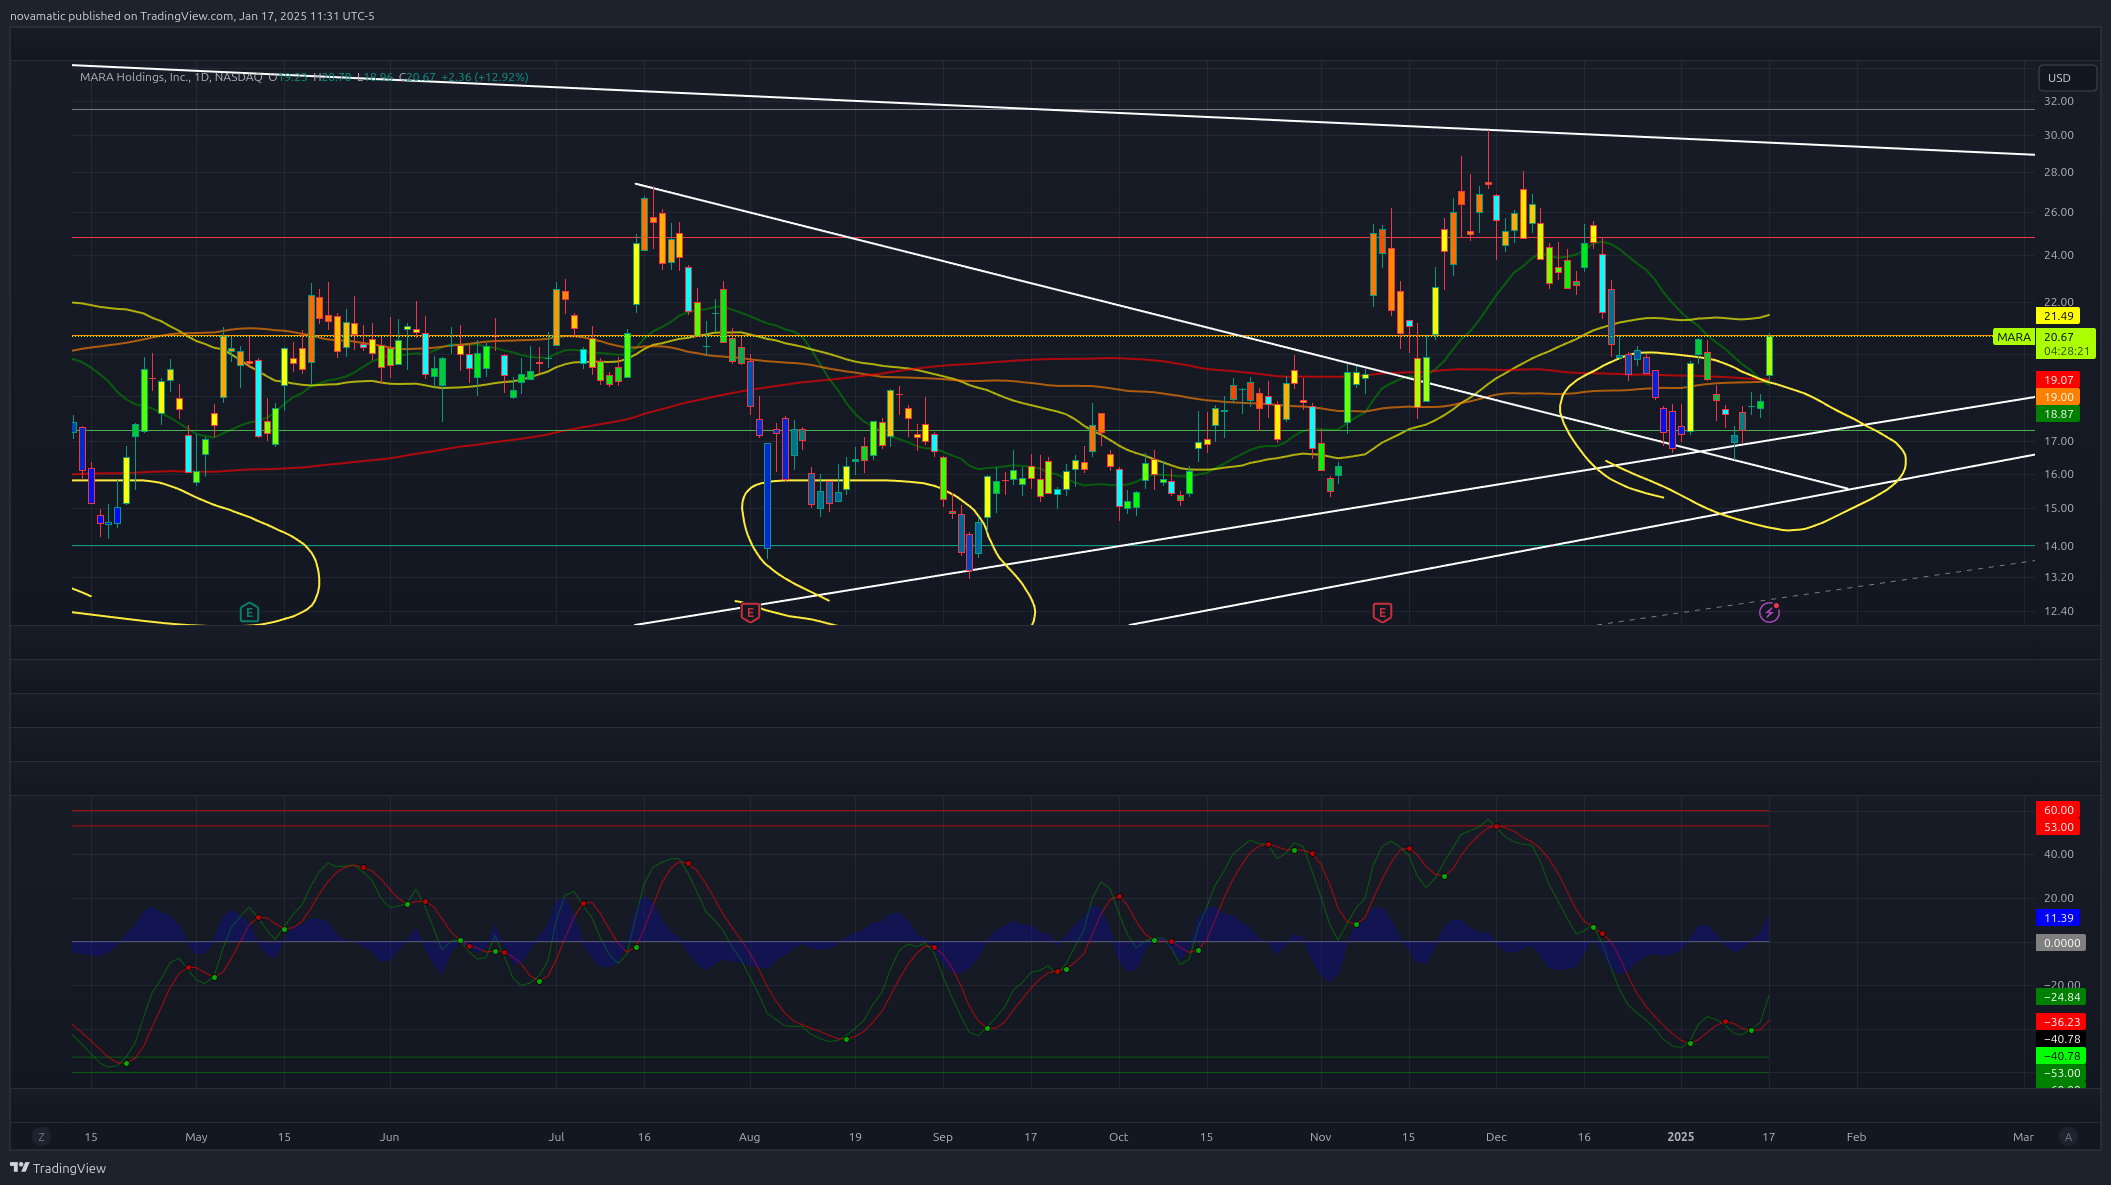
Task: Toggle the A auto-scale icon
Action: click(2068, 1137)
